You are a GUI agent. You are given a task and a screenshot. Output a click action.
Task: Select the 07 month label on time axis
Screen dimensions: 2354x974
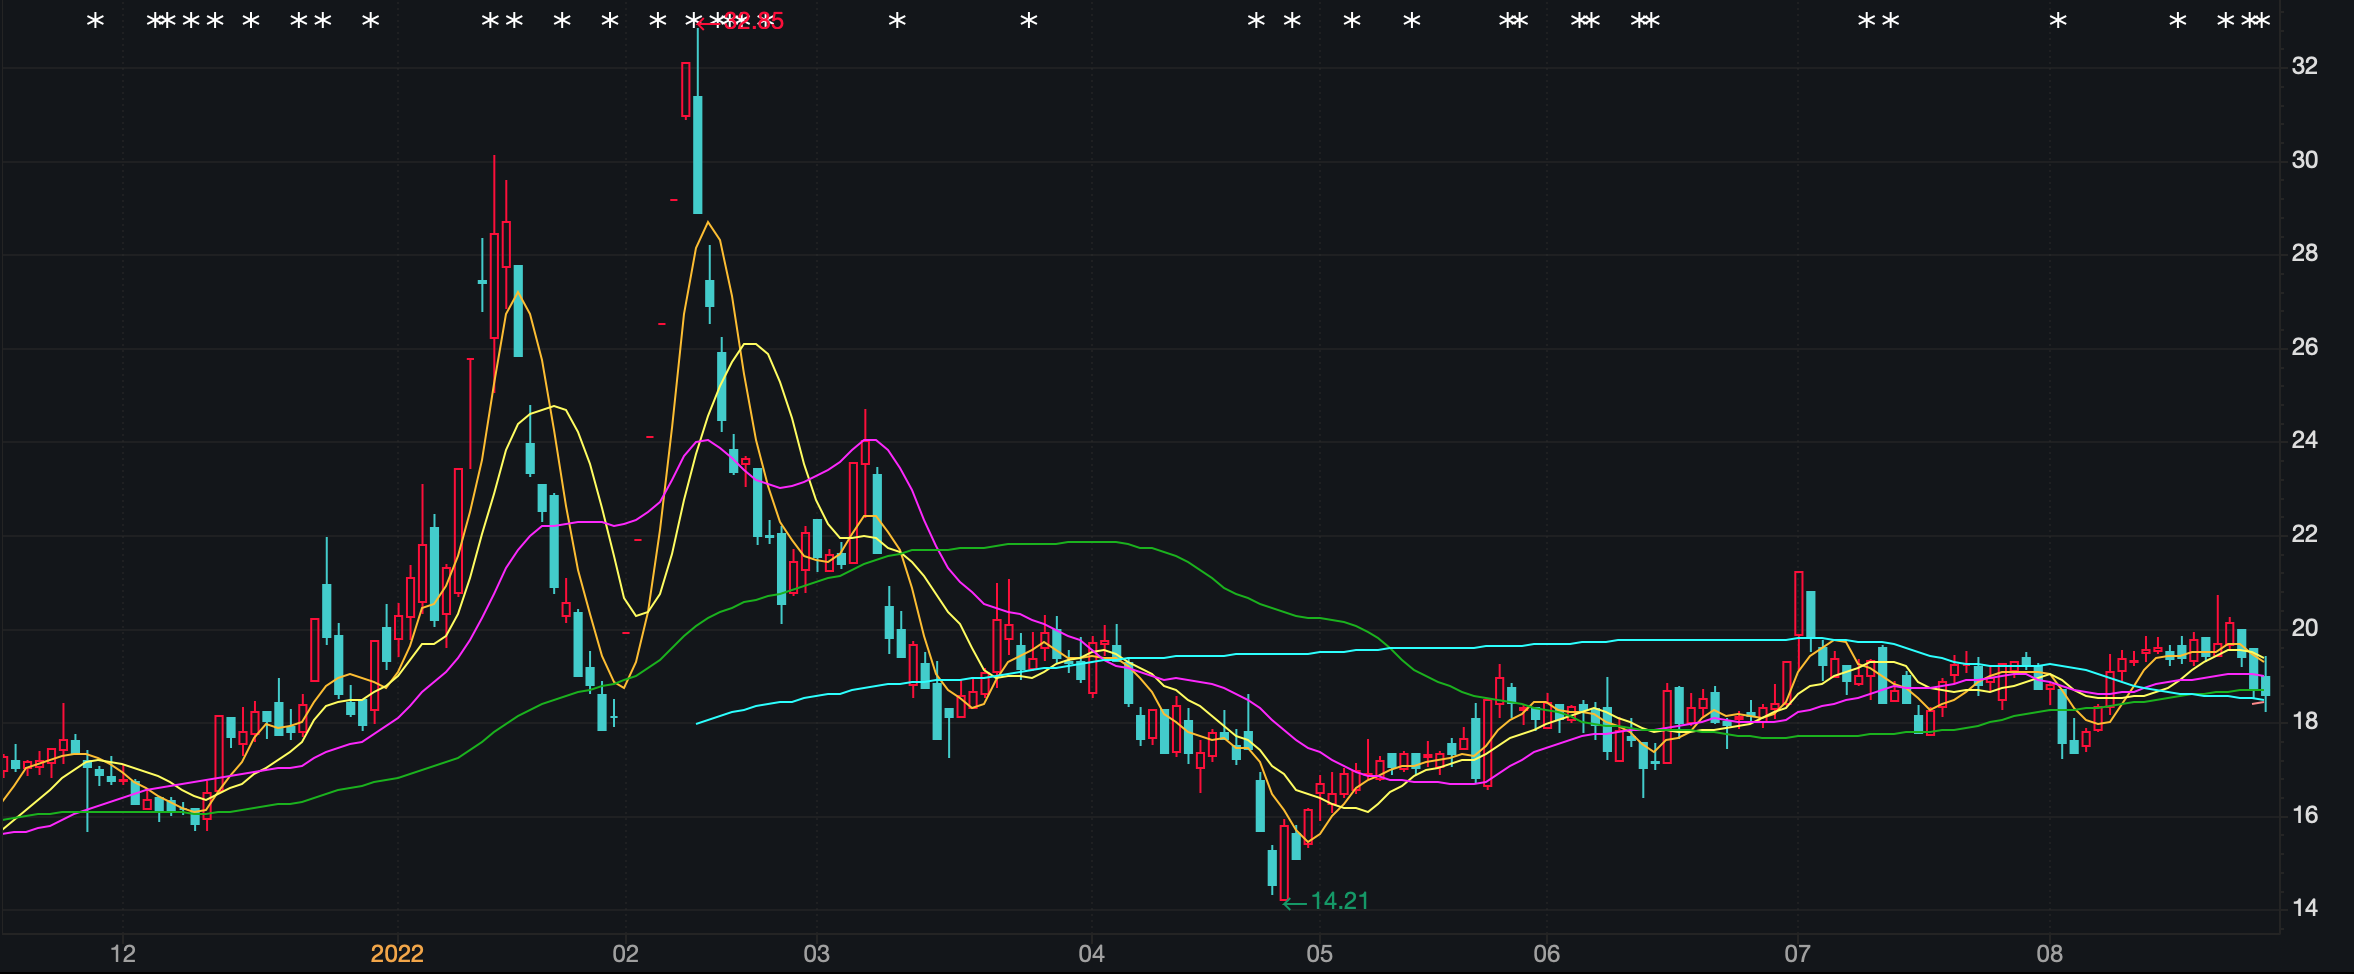coord(1797,954)
